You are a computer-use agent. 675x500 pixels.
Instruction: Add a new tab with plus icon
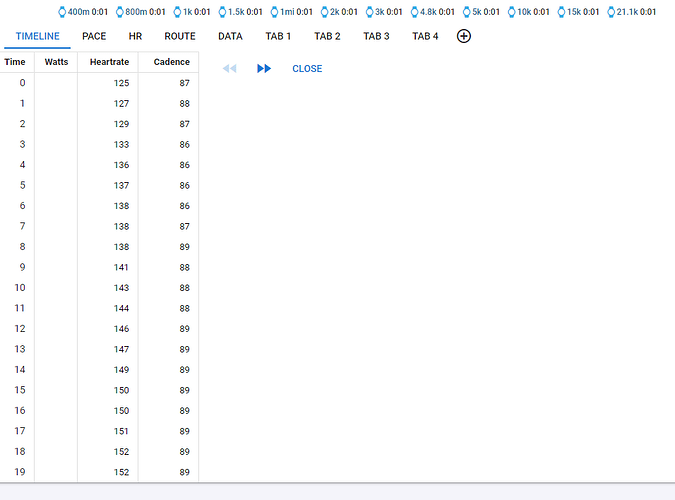click(x=464, y=36)
